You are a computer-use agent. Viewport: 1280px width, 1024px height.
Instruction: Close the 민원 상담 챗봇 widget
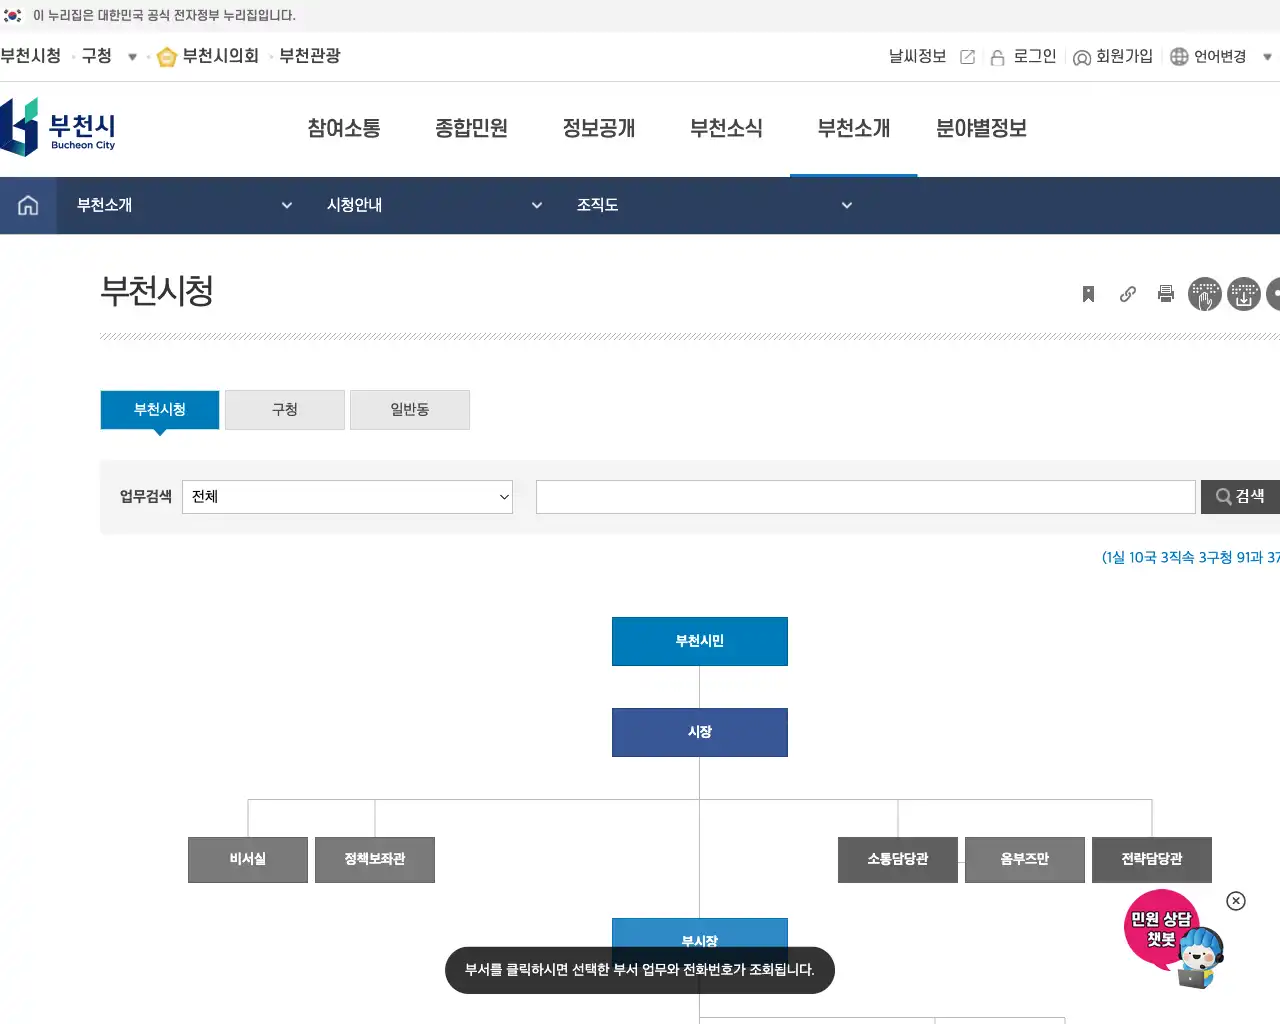(x=1236, y=901)
